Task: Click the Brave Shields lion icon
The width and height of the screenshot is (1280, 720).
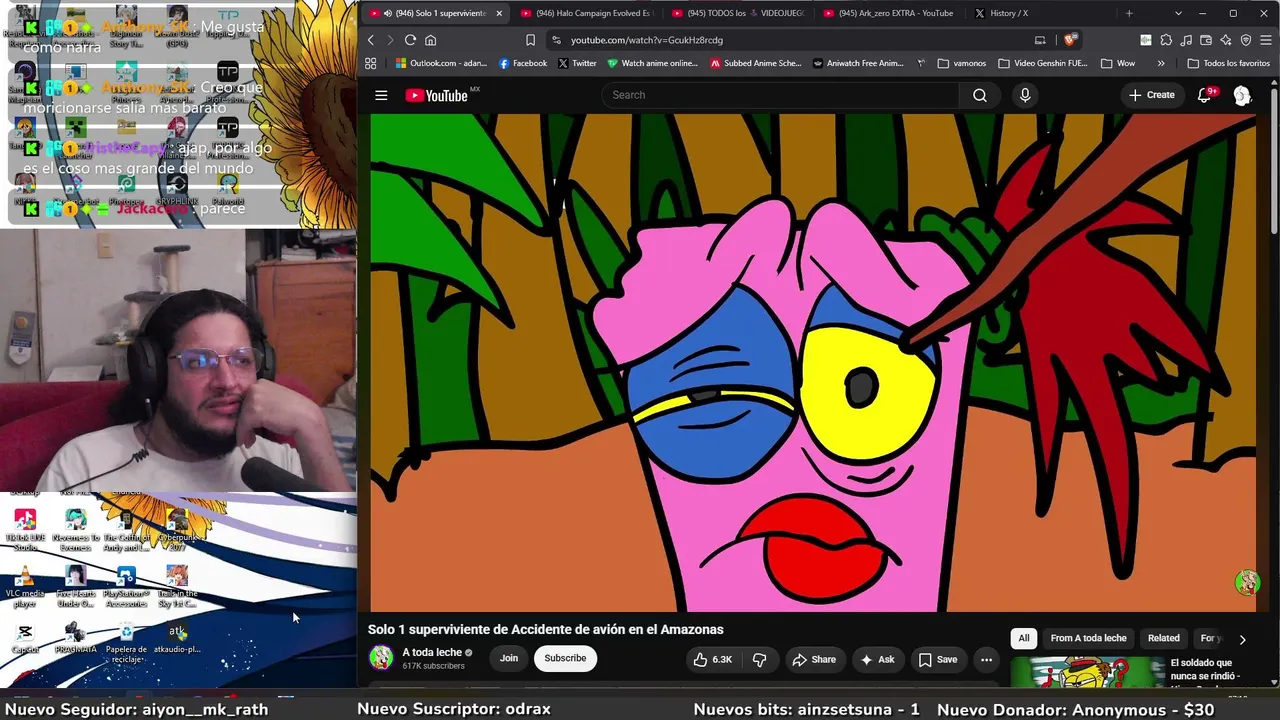Action: pyautogui.click(x=1070, y=40)
